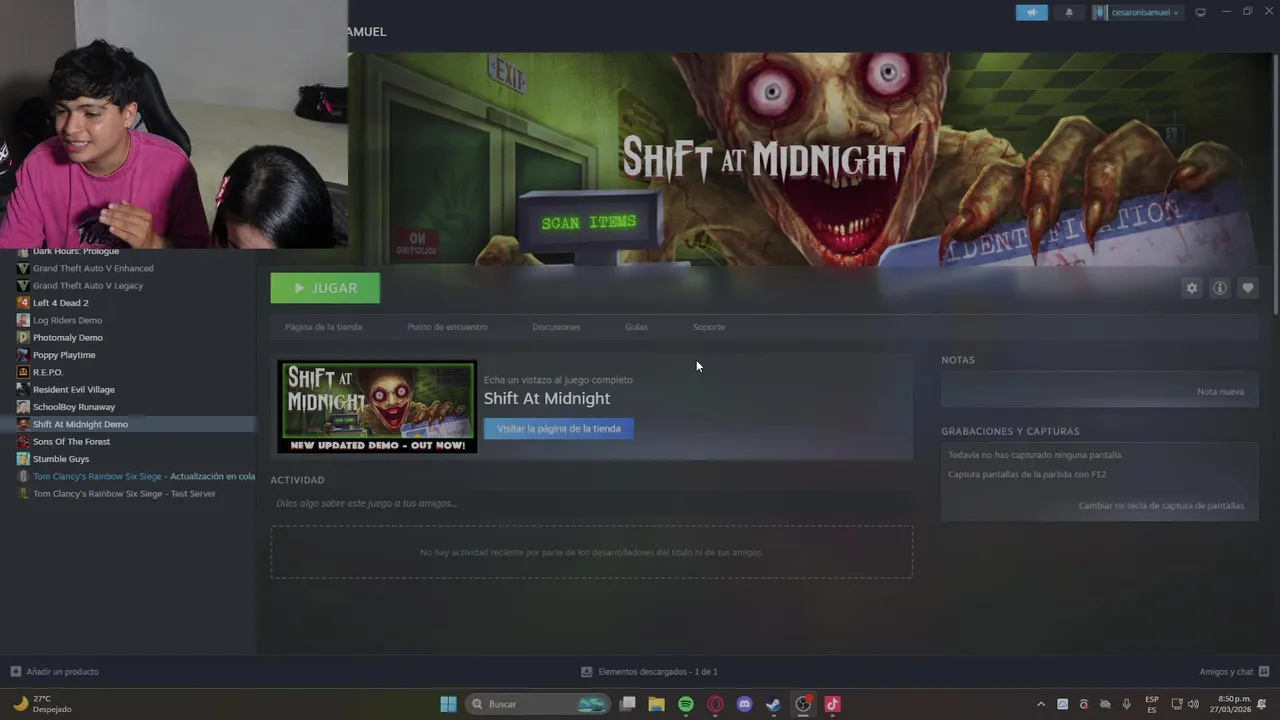Open Spotify from taskbar
Viewport: 1280px width, 720px height.
coord(686,704)
